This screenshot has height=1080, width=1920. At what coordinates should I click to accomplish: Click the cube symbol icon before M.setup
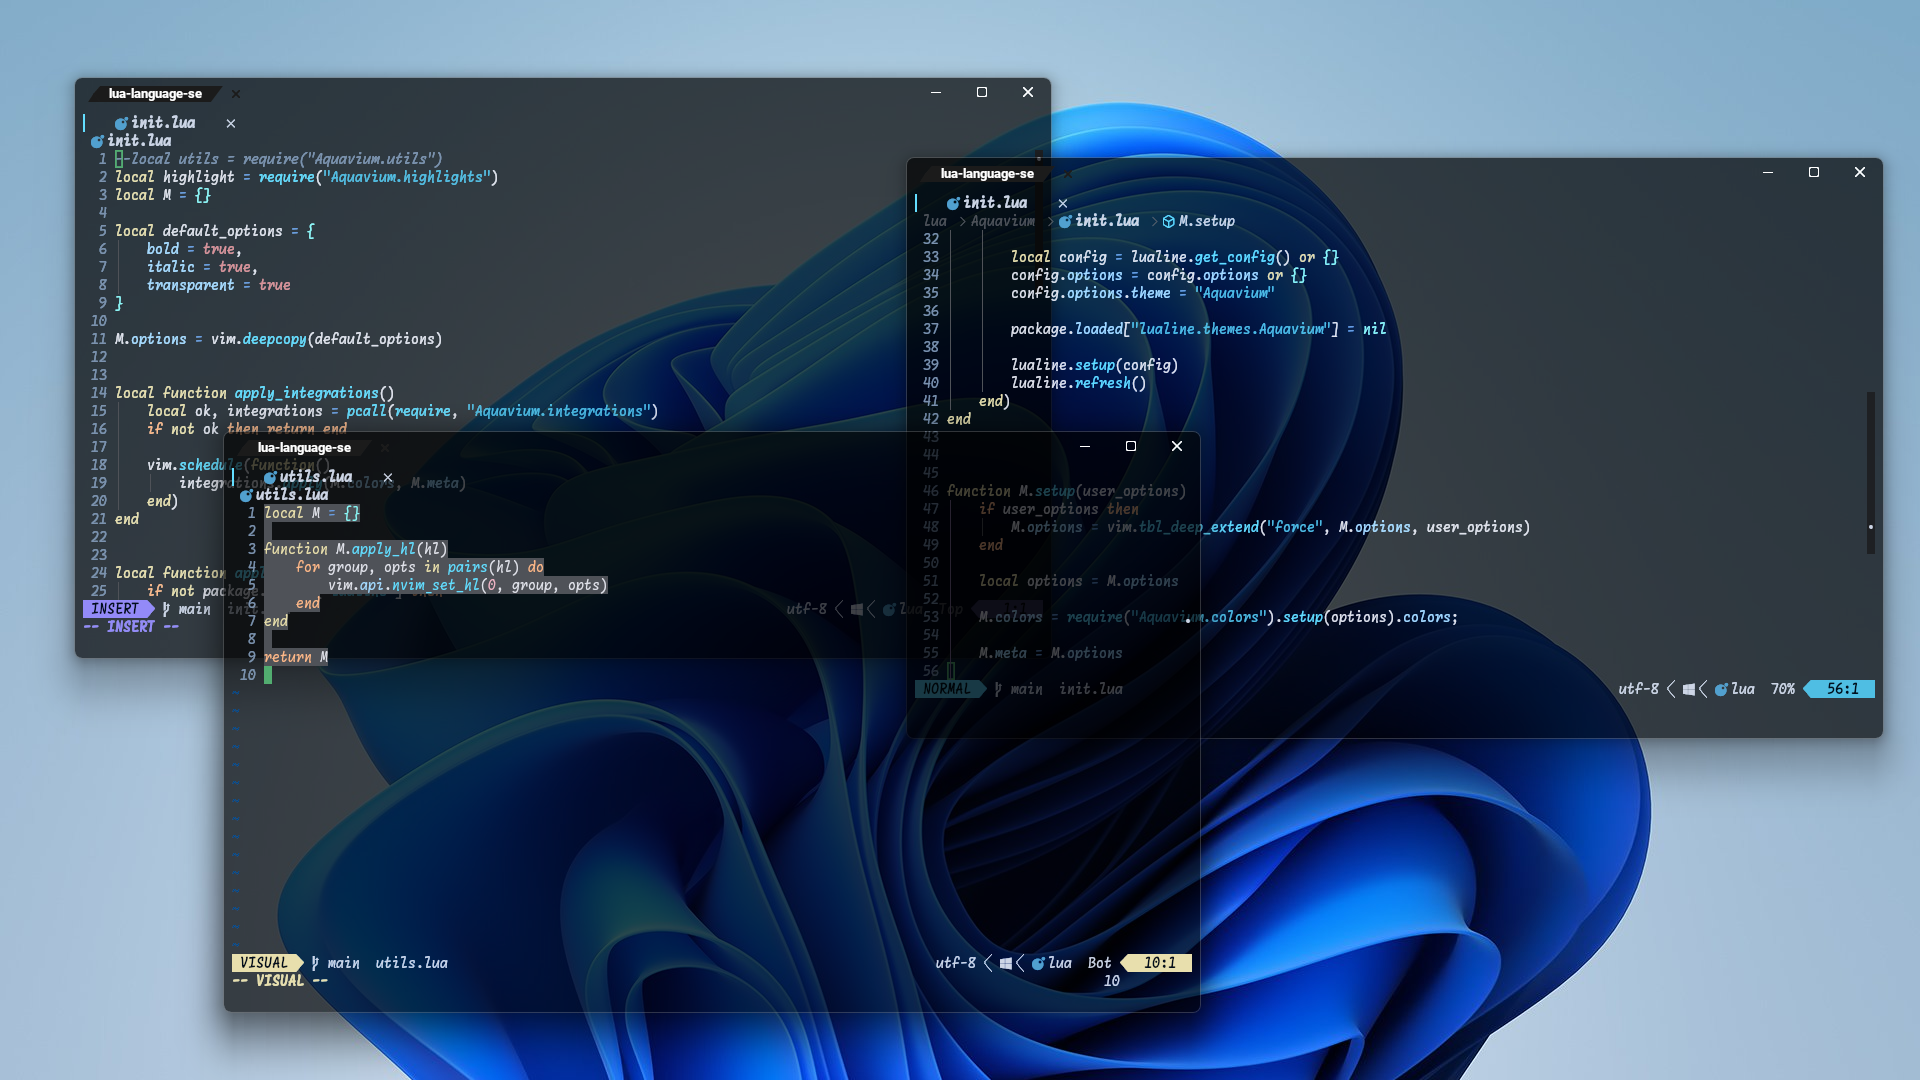pyautogui.click(x=1168, y=222)
